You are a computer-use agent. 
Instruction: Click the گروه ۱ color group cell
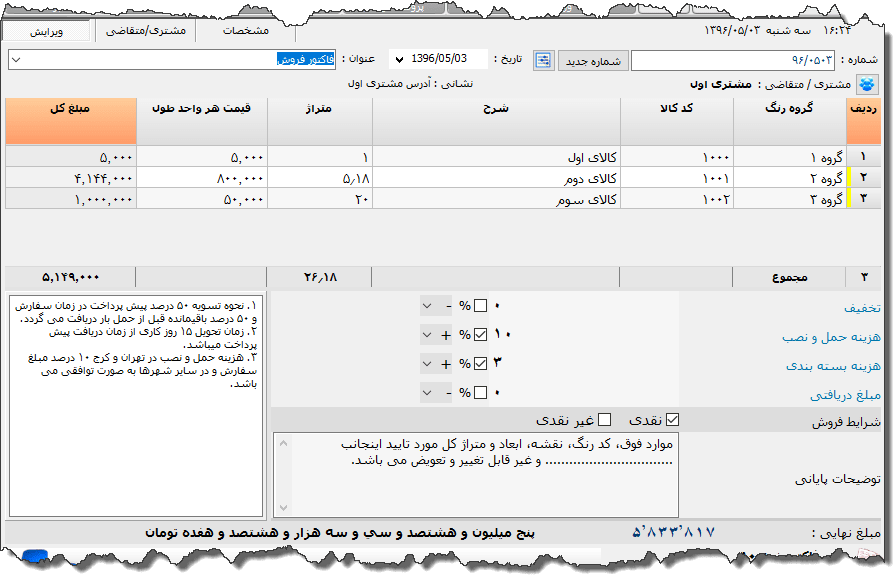[790, 157]
